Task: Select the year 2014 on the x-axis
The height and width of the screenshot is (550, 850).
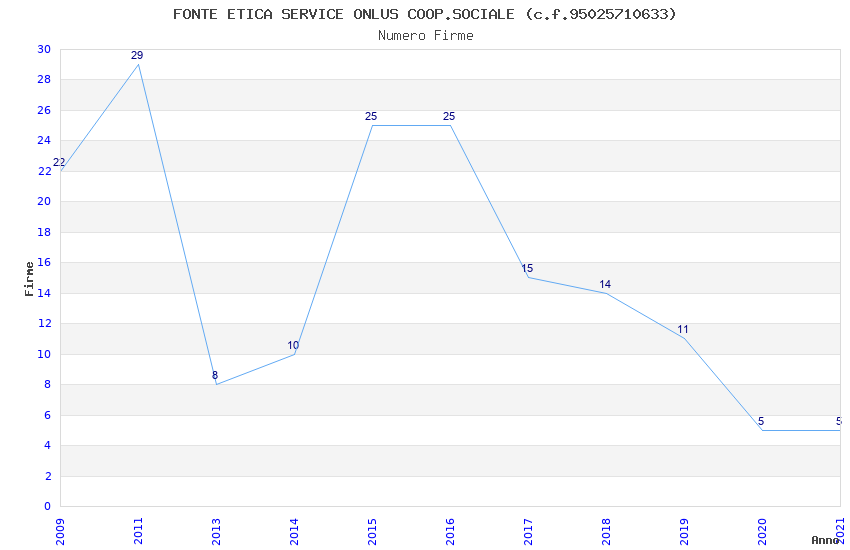Action: coord(294,532)
